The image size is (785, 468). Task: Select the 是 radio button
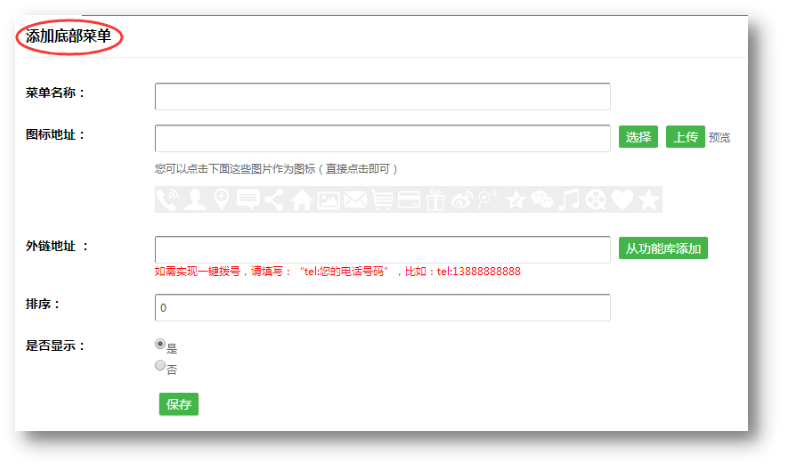coord(160,344)
